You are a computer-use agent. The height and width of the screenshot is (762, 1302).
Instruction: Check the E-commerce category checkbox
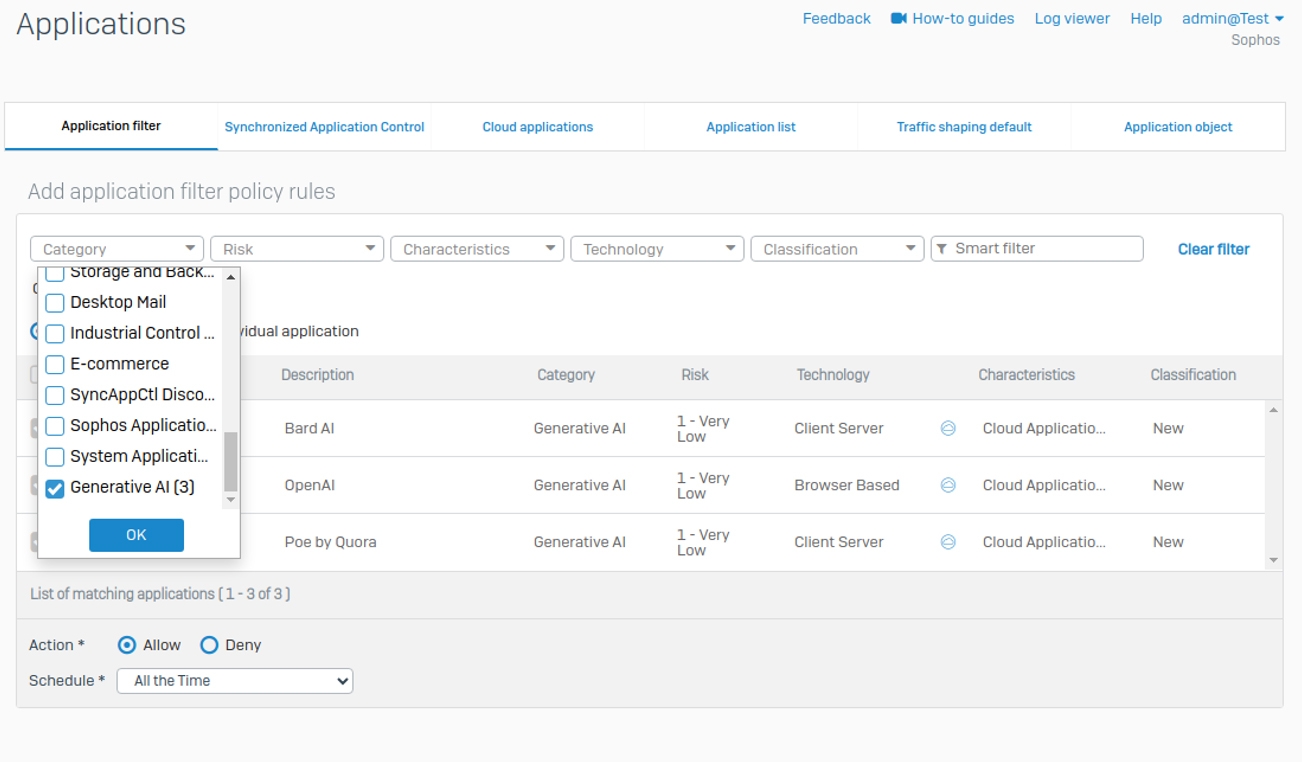[55, 364]
